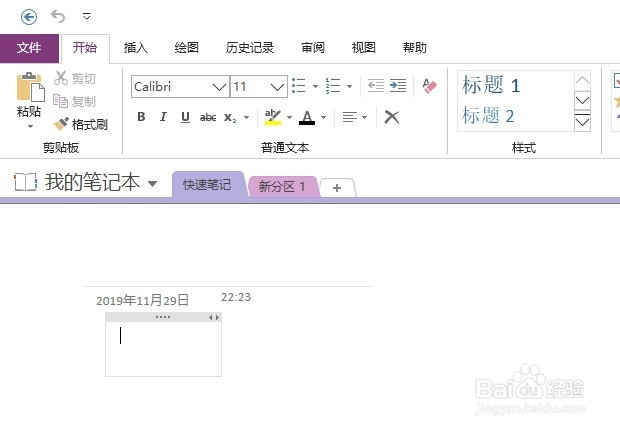The image size is (620, 430).
Task: Click the note container width arrows
Action: pyautogui.click(x=214, y=317)
